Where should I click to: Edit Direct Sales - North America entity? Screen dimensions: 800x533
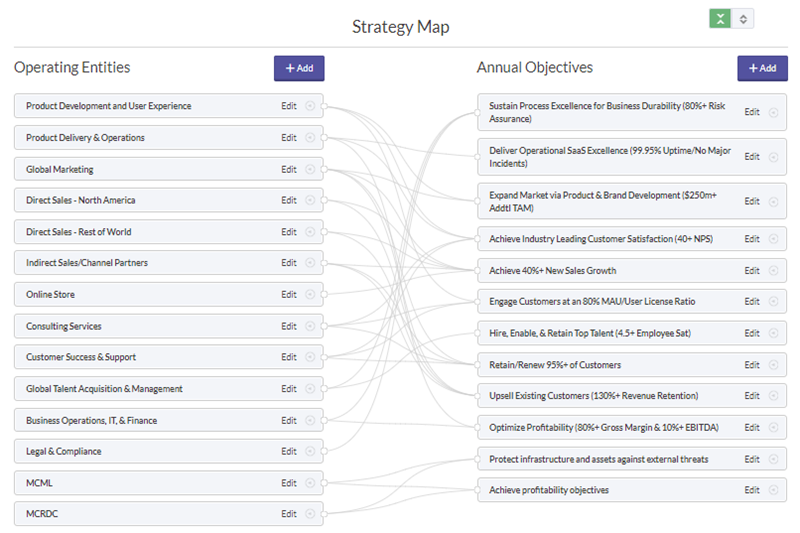click(289, 200)
